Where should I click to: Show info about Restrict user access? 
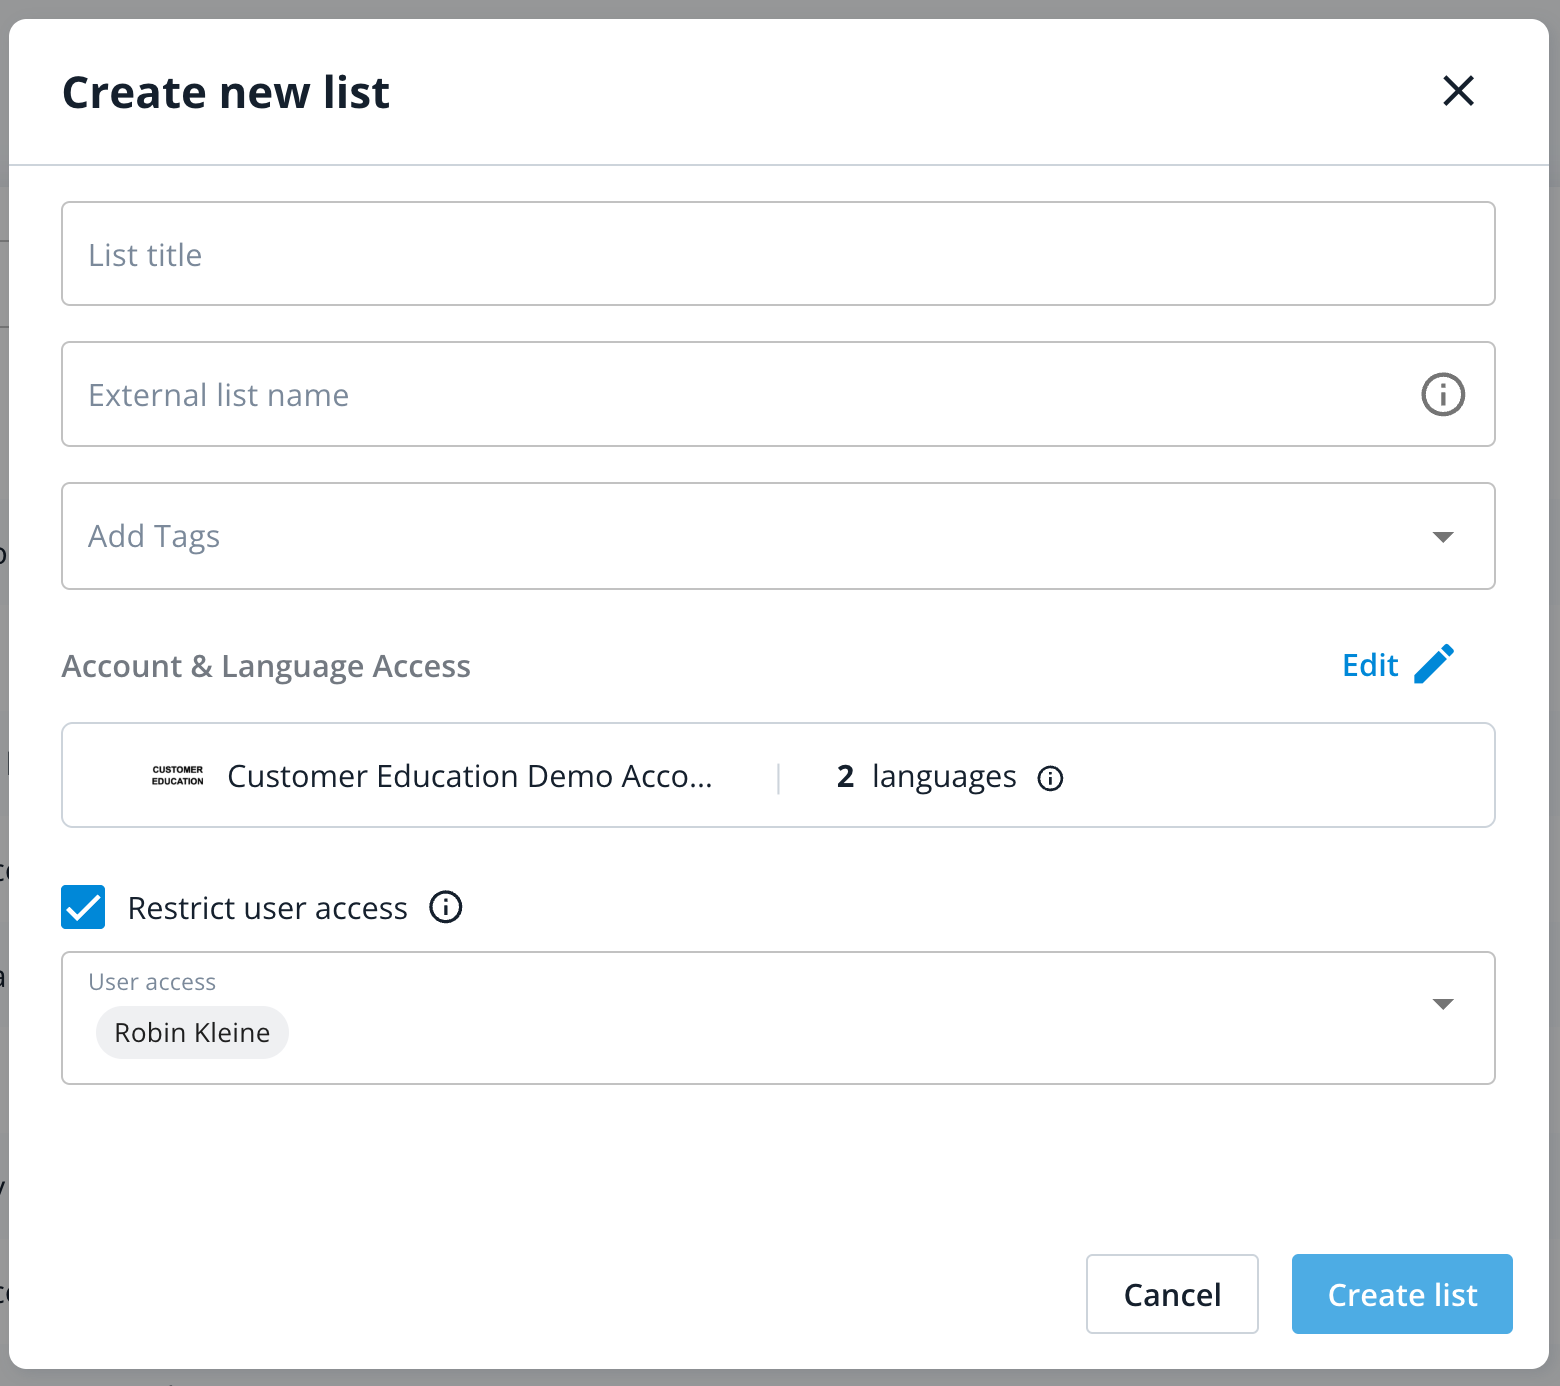[x=445, y=907]
